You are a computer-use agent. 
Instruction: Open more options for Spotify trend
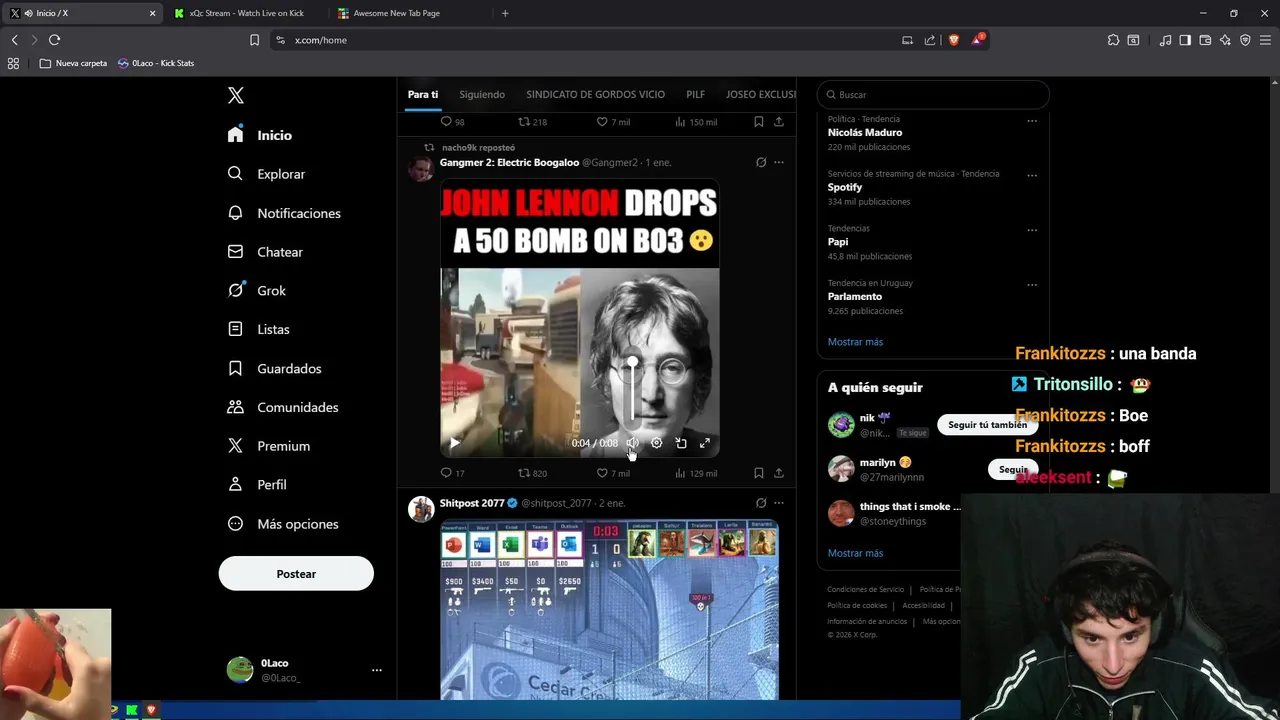point(1032,175)
